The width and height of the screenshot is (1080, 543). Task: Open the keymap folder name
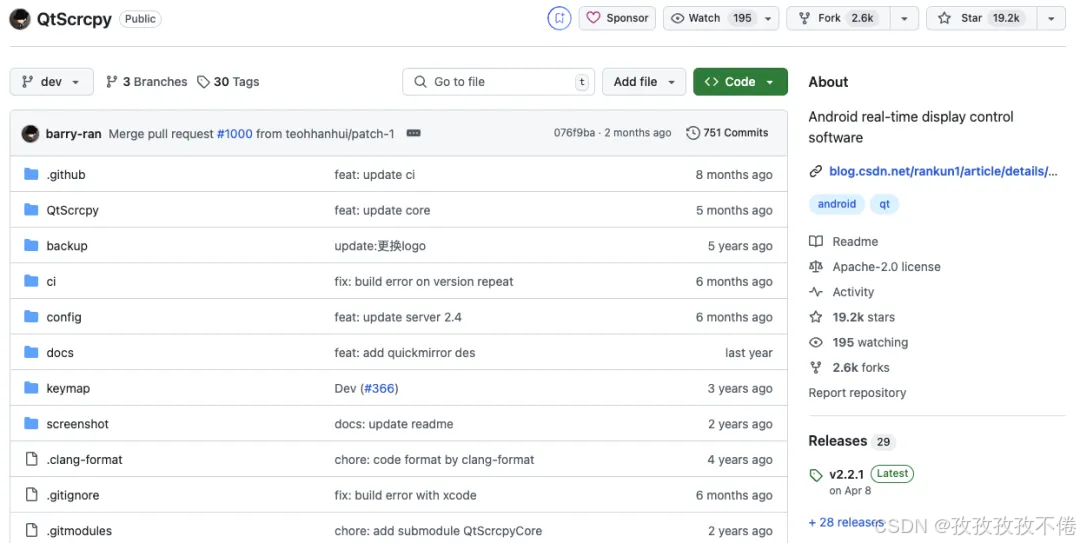tap(68, 389)
